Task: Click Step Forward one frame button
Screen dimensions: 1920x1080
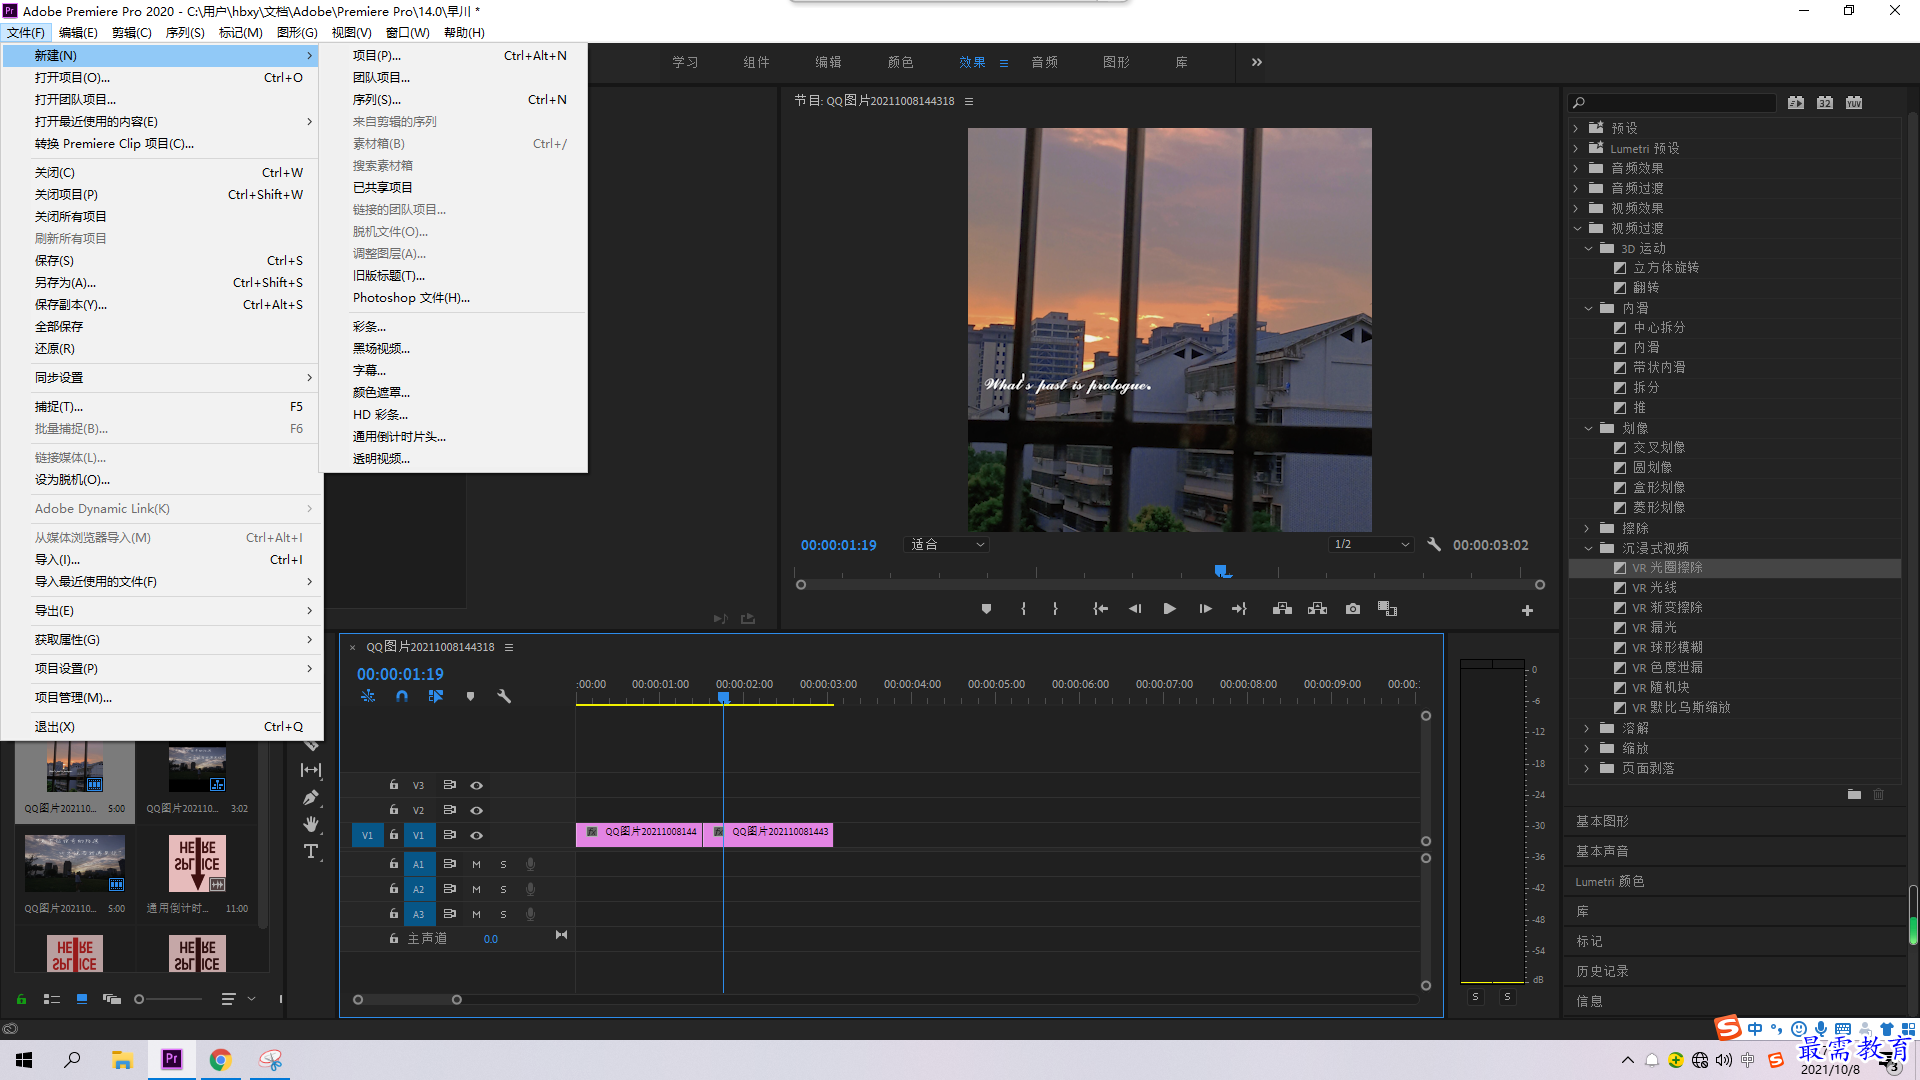Action: [x=1205, y=609]
